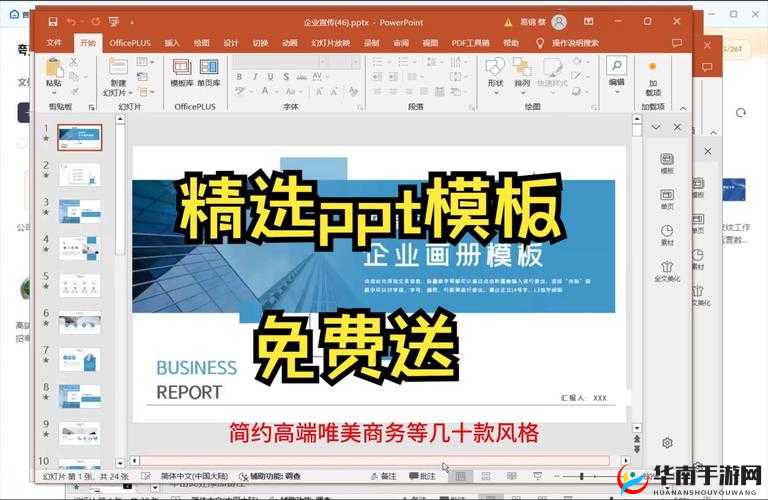Click 模板 icon in right side pane

pos(667,160)
